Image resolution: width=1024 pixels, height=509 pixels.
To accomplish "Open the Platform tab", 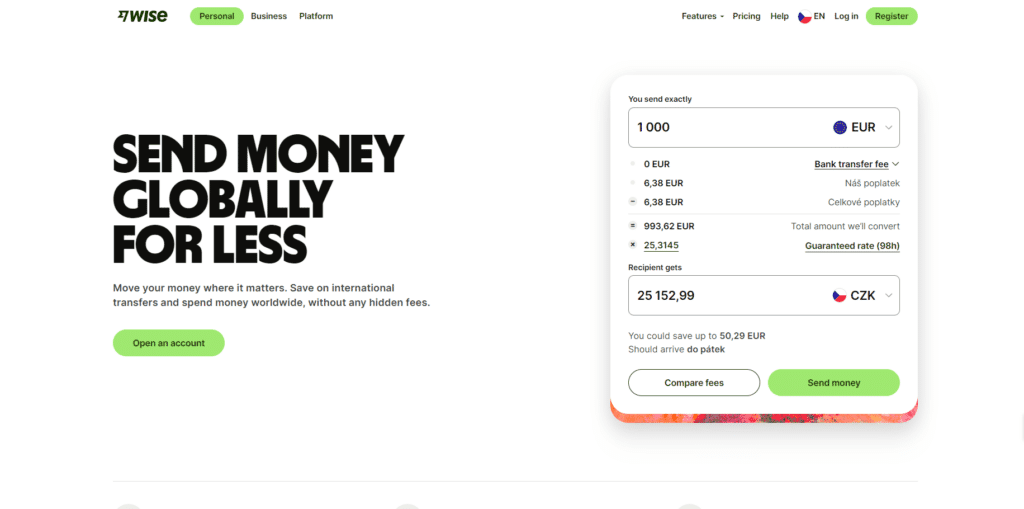I will pos(316,17).
